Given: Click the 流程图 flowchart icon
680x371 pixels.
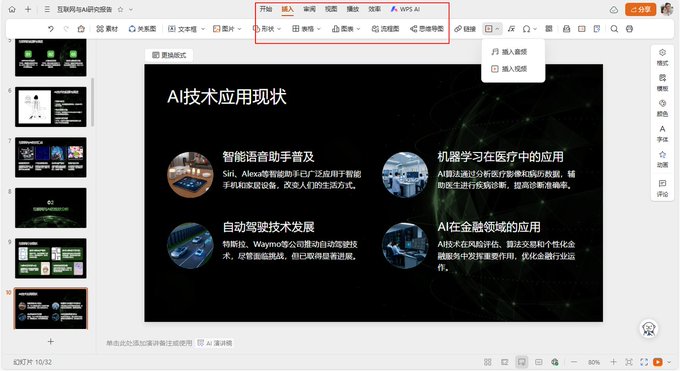Looking at the screenshot, I should click(385, 29).
